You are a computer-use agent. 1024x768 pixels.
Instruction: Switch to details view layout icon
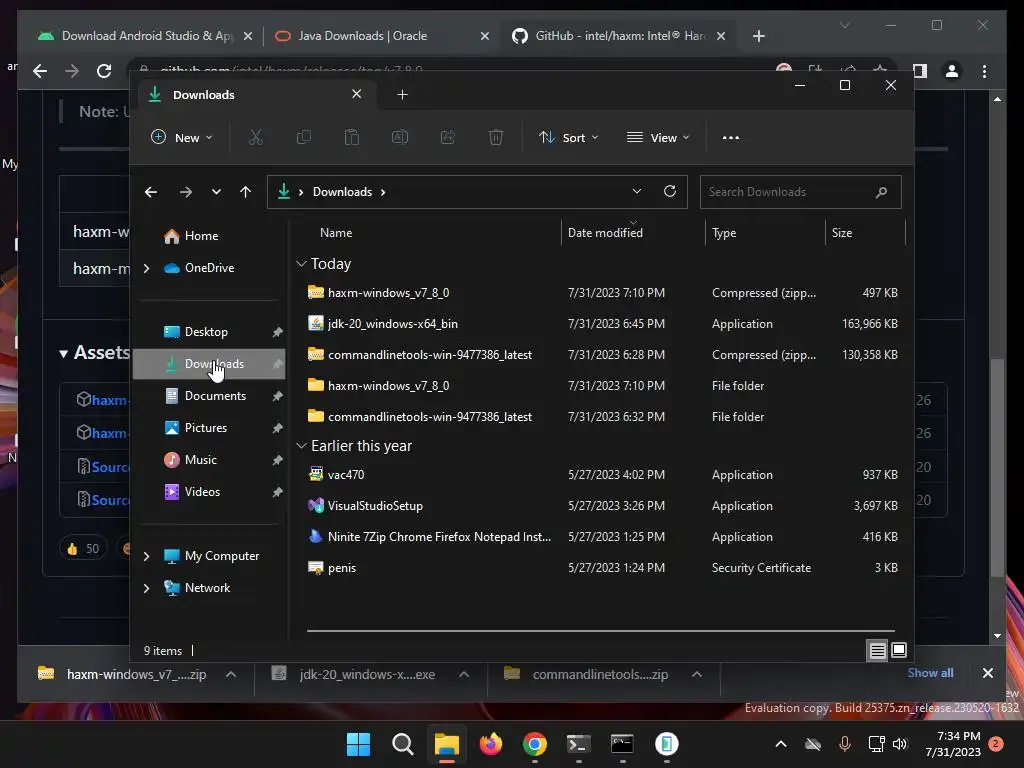(x=877, y=650)
